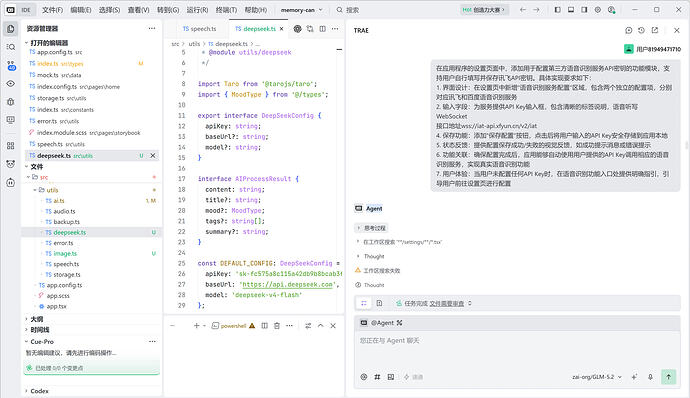The image size is (690, 398).
Task: Click the AI icon in editor toolbar
Action: click(x=297, y=29)
